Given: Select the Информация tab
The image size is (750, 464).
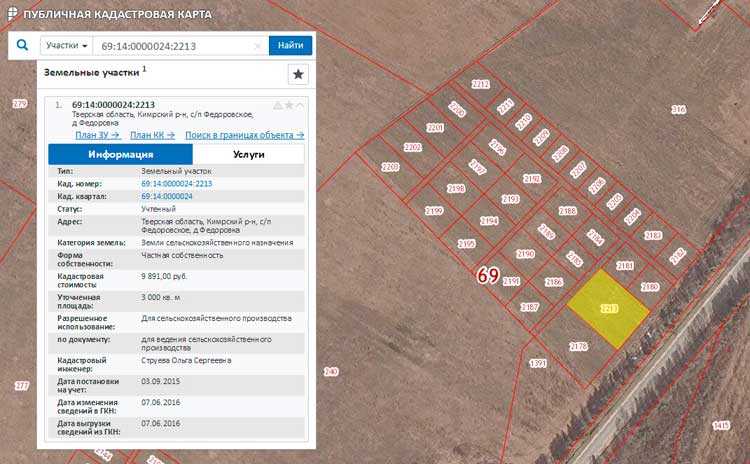Looking at the screenshot, I should (120, 155).
